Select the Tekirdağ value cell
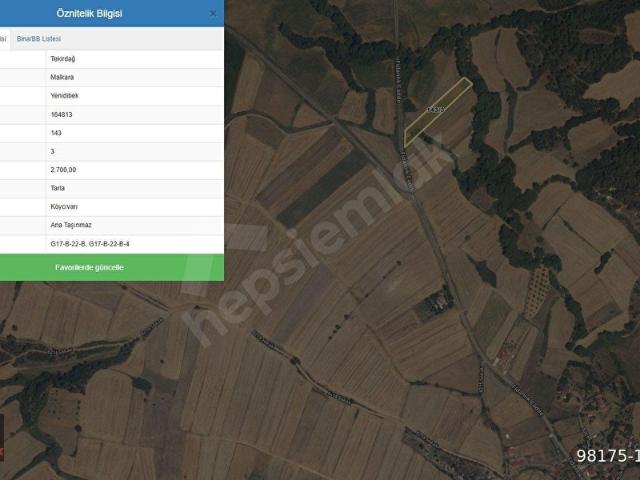This screenshot has height=480, width=640. (x=135, y=59)
